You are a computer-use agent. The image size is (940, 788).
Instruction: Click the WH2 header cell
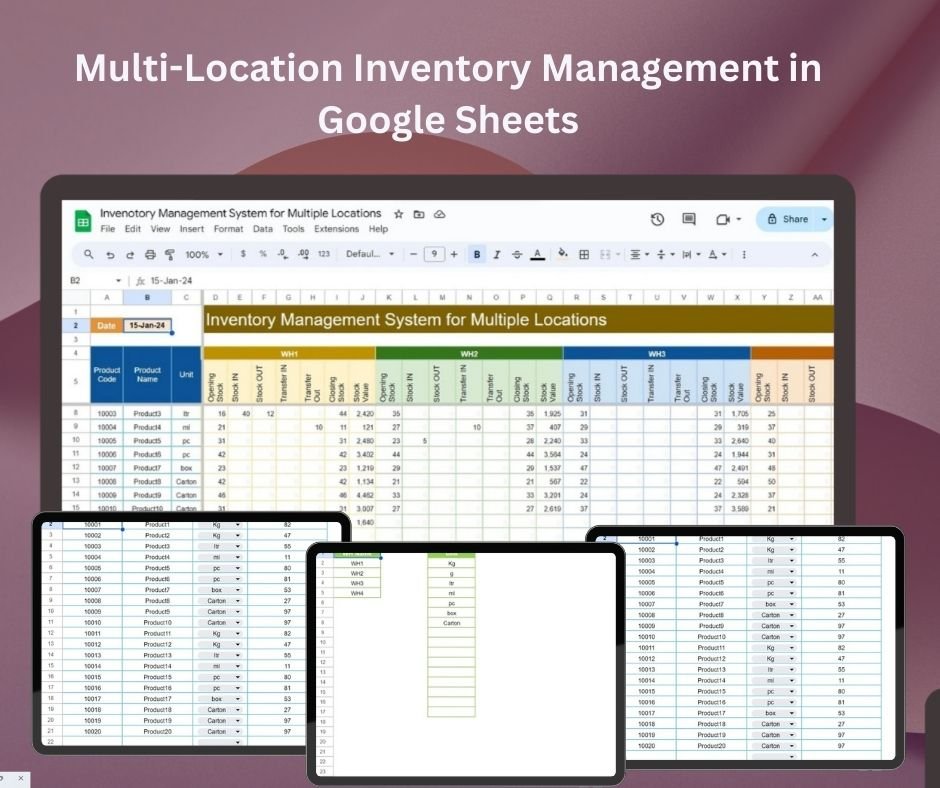click(469, 354)
